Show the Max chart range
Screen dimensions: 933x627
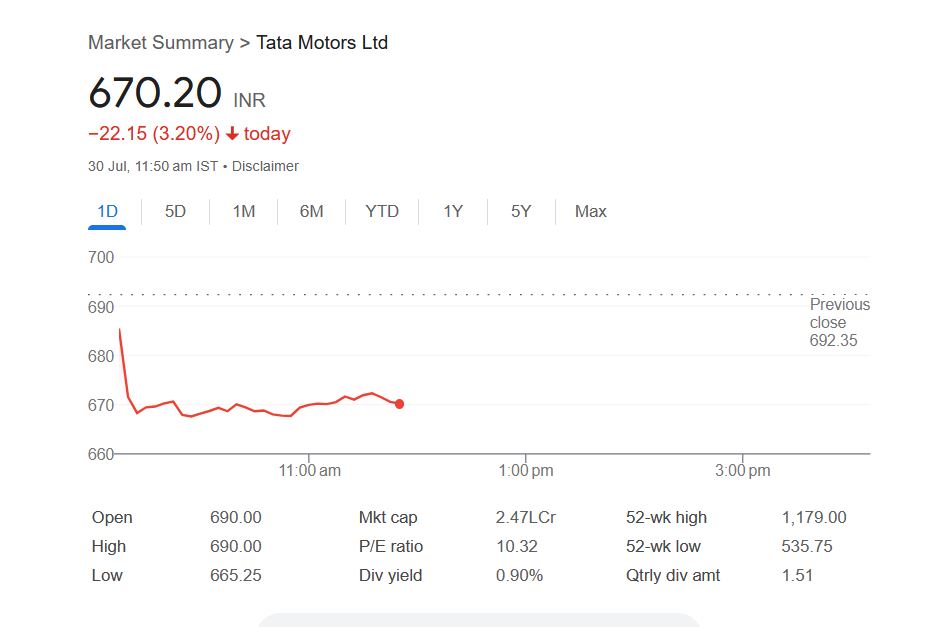[590, 211]
